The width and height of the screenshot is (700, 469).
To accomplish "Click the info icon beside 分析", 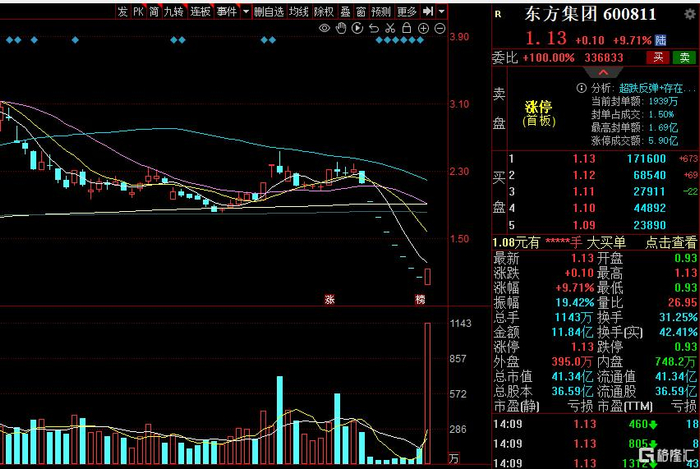I will coord(581,87).
